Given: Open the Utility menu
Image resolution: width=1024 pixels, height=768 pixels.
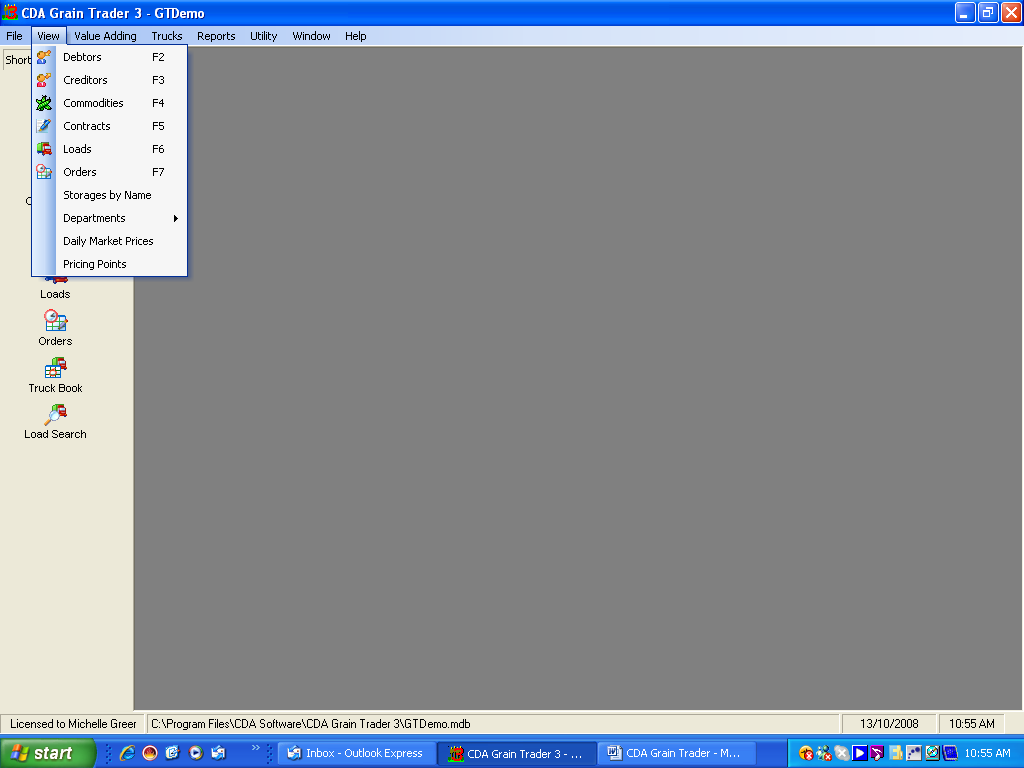Looking at the screenshot, I should (x=263, y=36).
